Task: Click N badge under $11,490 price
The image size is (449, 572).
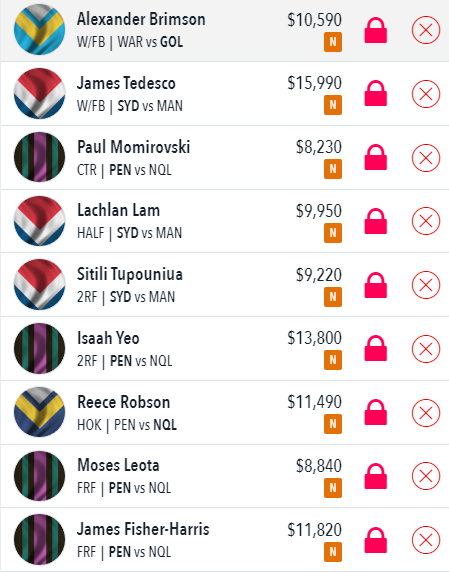Action: tap(333, 424)
